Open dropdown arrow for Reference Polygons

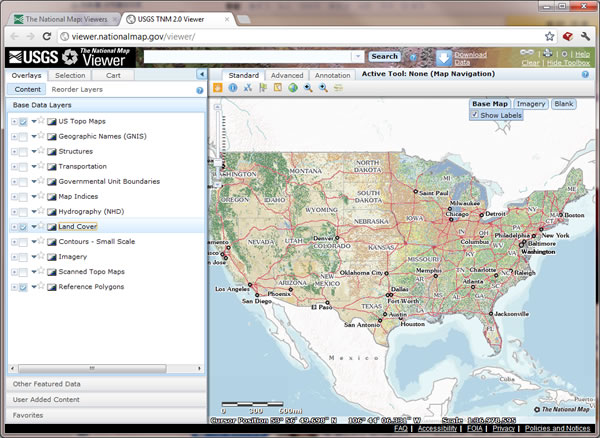pos(34,287)
